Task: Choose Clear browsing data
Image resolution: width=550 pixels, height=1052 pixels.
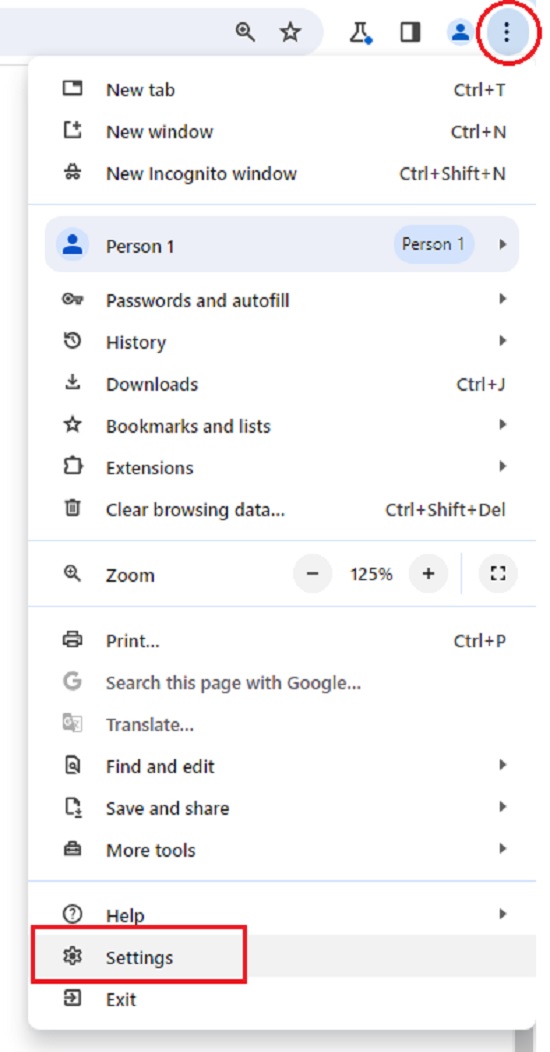Action: point(282,510)
